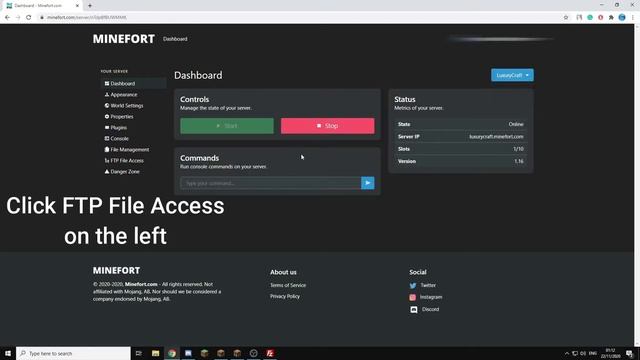Click the page vertical scrollbar

pos(637,186)
